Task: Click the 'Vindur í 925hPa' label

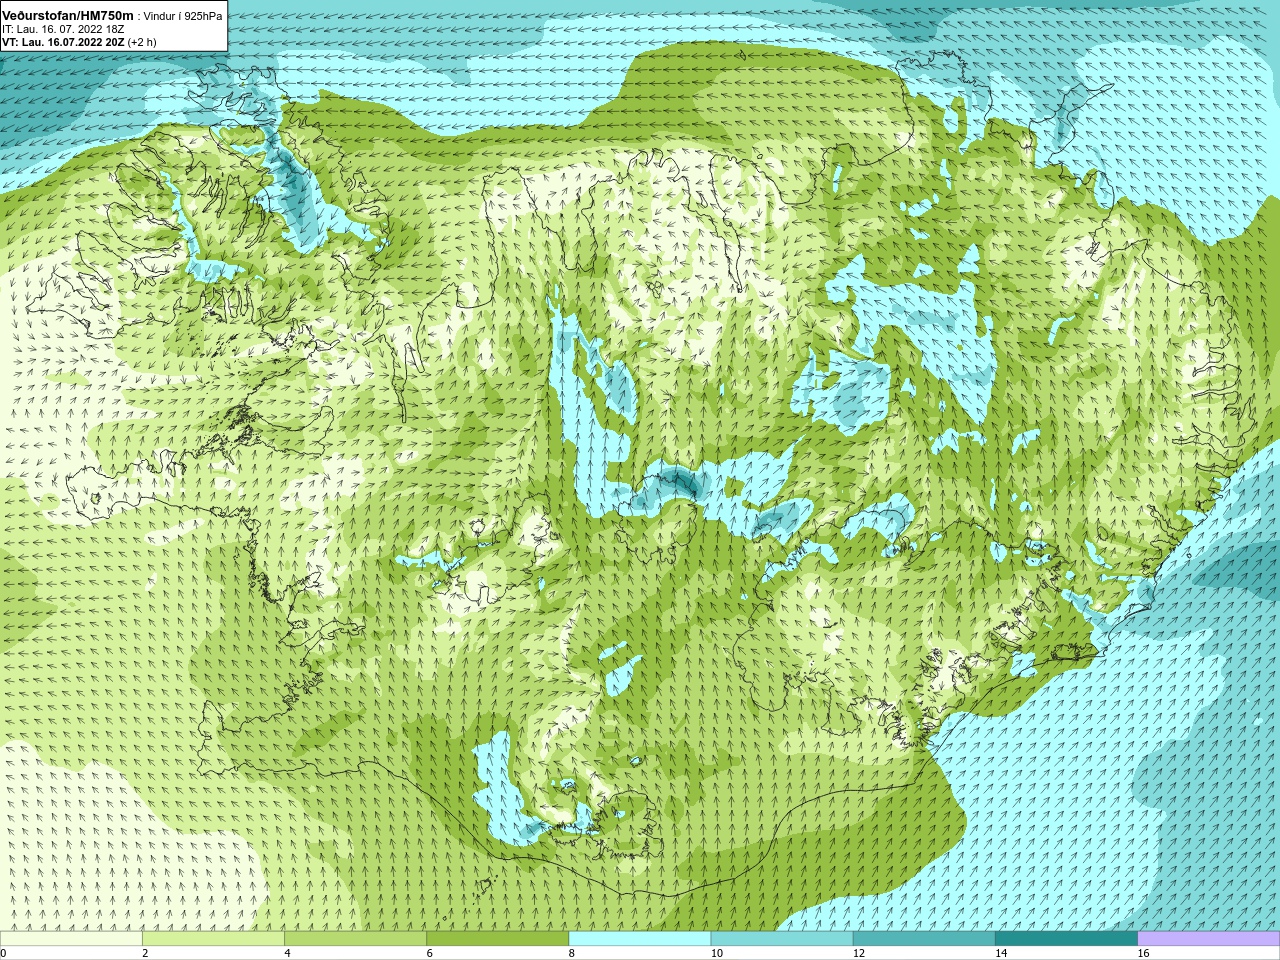Action: pyautogui.click(x=183, y=17)
